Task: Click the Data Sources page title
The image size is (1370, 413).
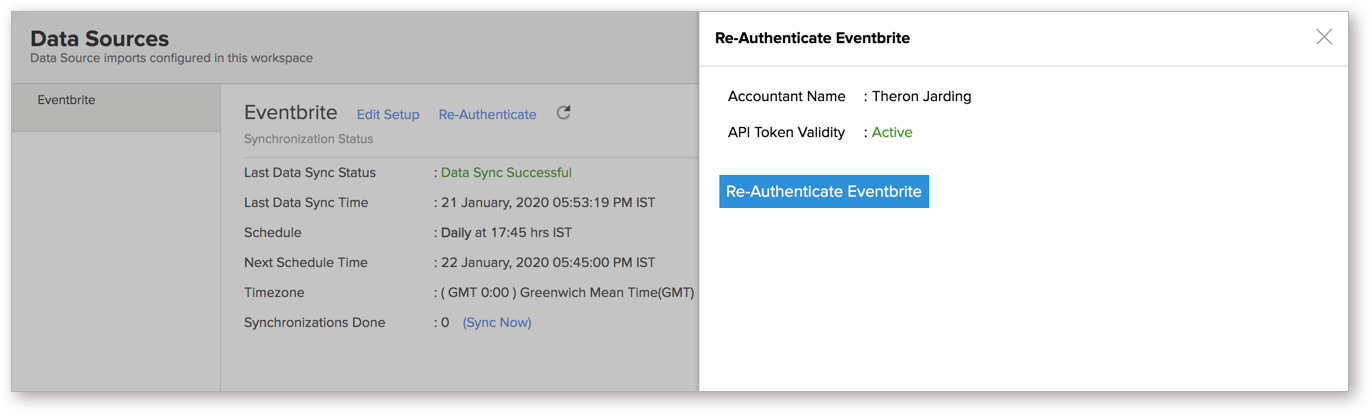Action: click(x=100, y=39)
